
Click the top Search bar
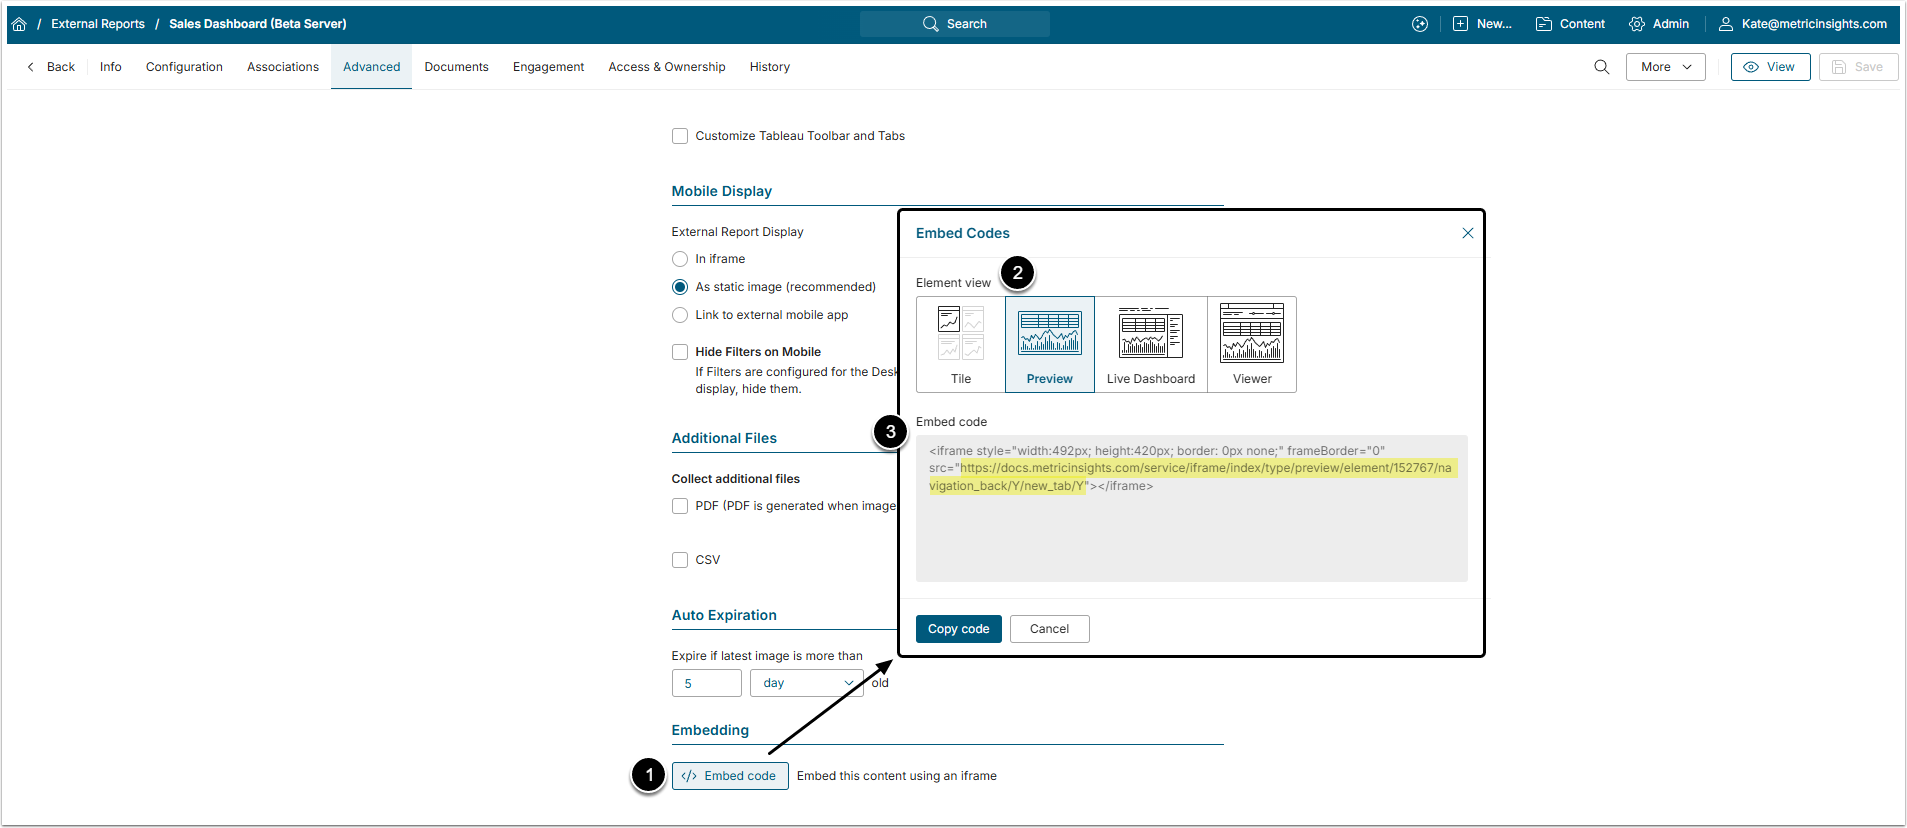955,24
